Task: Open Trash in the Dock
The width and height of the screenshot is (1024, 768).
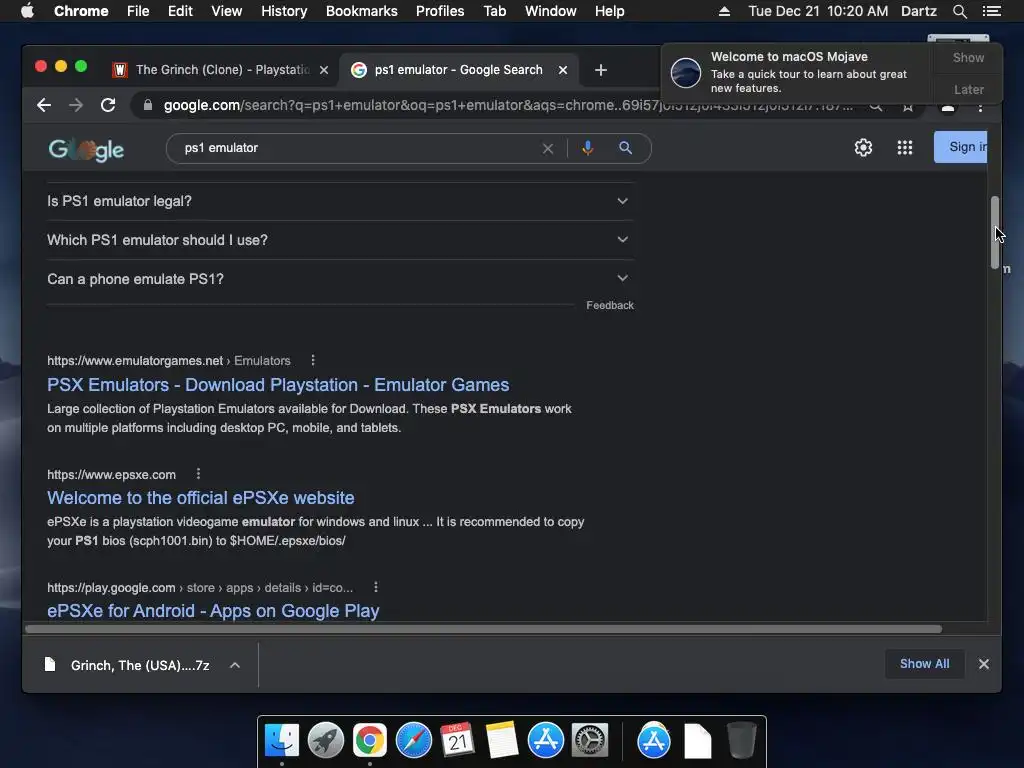Action: click(741, 741)
